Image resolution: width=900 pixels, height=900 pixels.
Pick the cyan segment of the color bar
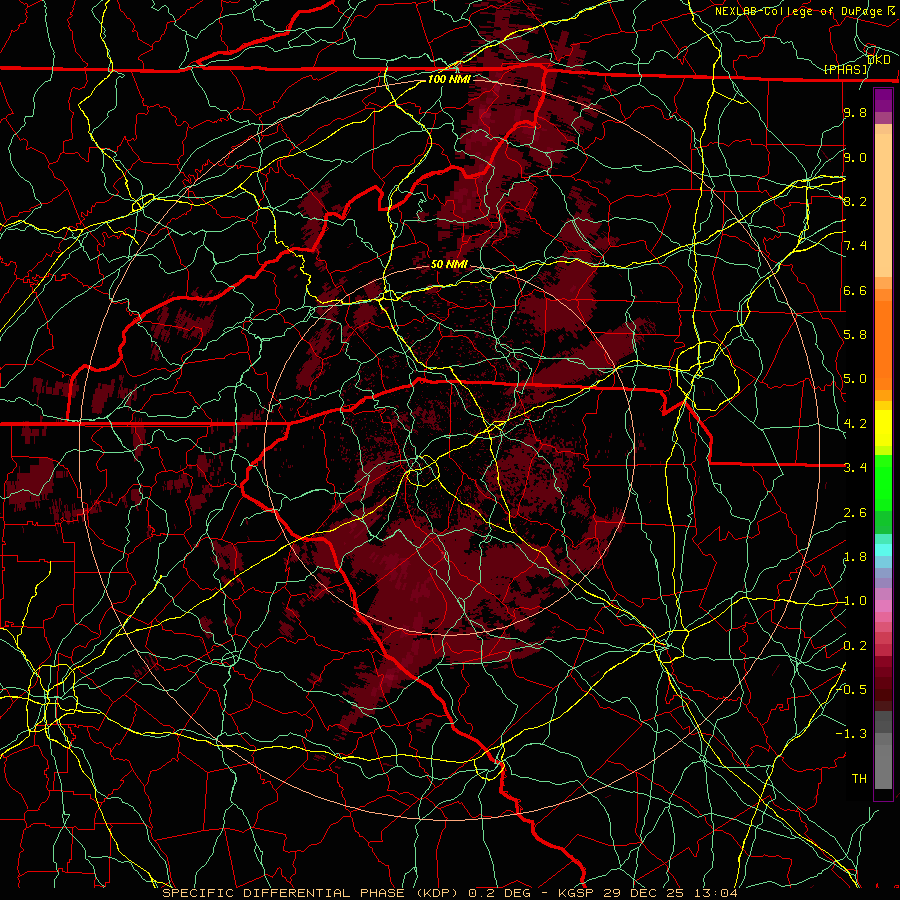tap(883, 550)
